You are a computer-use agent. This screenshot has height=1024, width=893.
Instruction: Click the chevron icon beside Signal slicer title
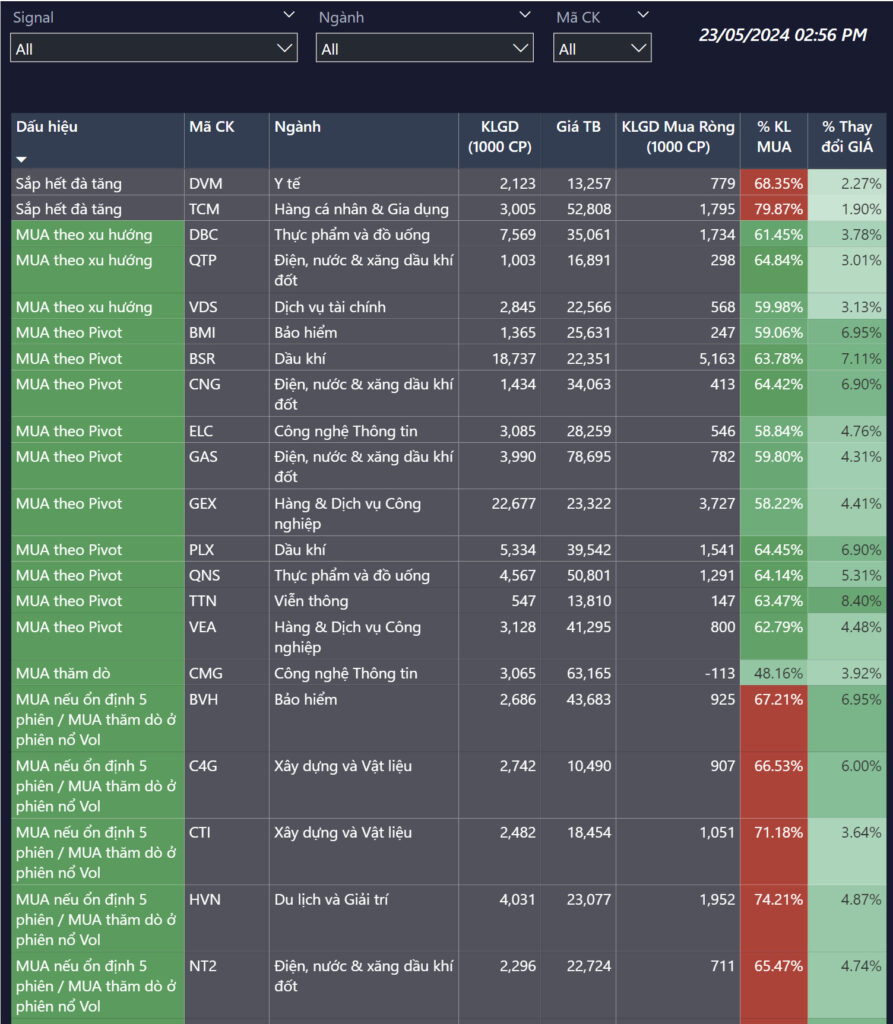289,15
